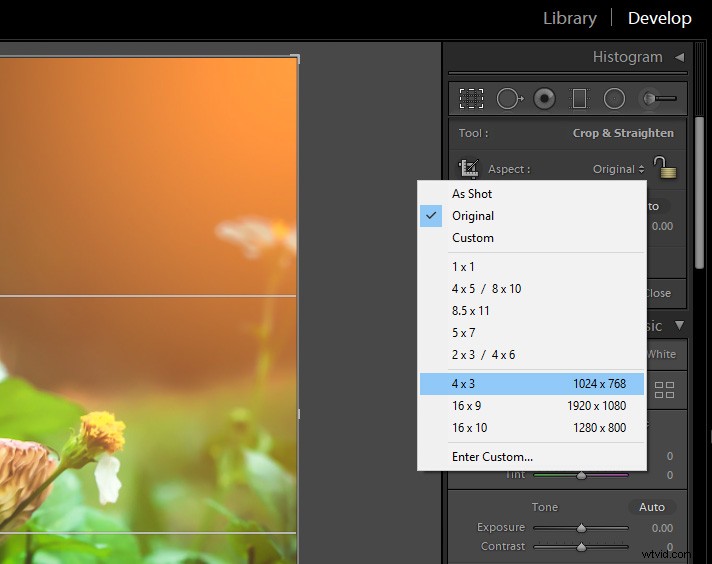Select 4 x 5 / 8 x 10 ratio
The width and height of the screenshot is (712, 564).
click(x=532, y=289)
